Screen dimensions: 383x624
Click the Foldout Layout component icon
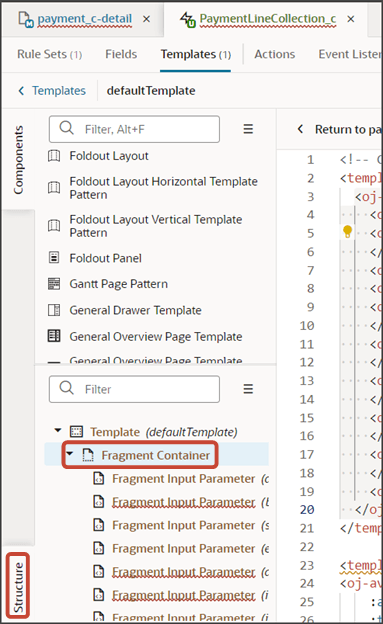[x=54, y=156]
